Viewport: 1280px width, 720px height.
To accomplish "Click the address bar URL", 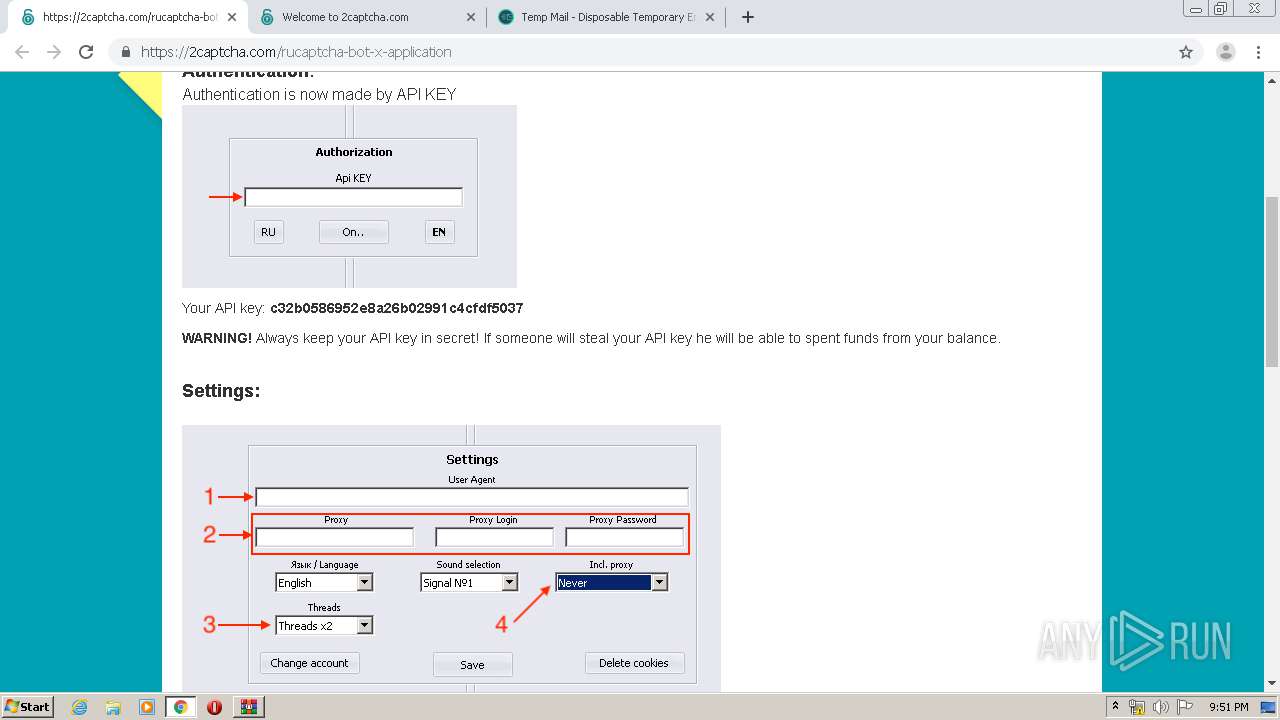I will tap(296, 52).
